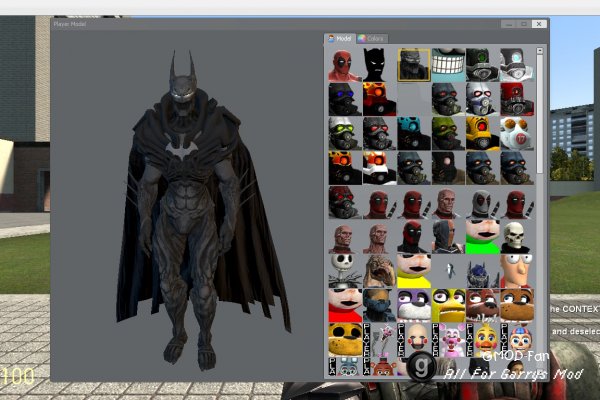
Task: Pick the Balloon Boy player model
Action: (x=517, y=340)
